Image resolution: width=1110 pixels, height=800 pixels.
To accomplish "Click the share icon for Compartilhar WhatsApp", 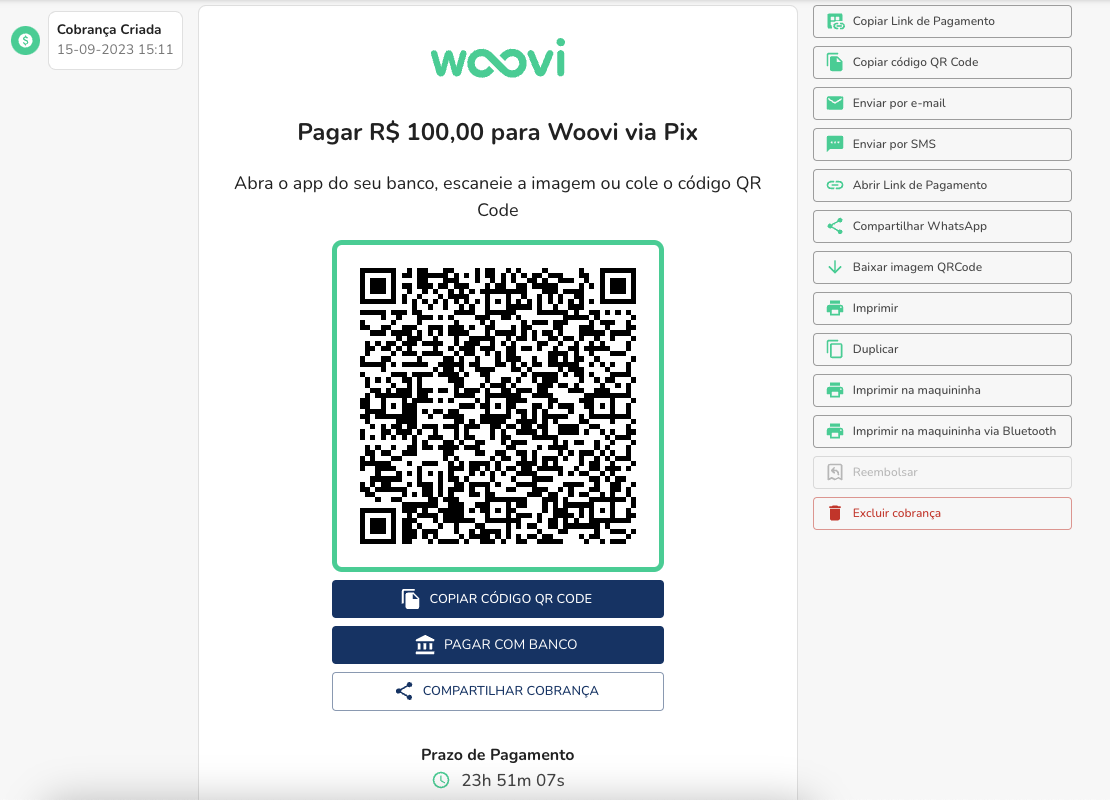I will pos(835,226).
